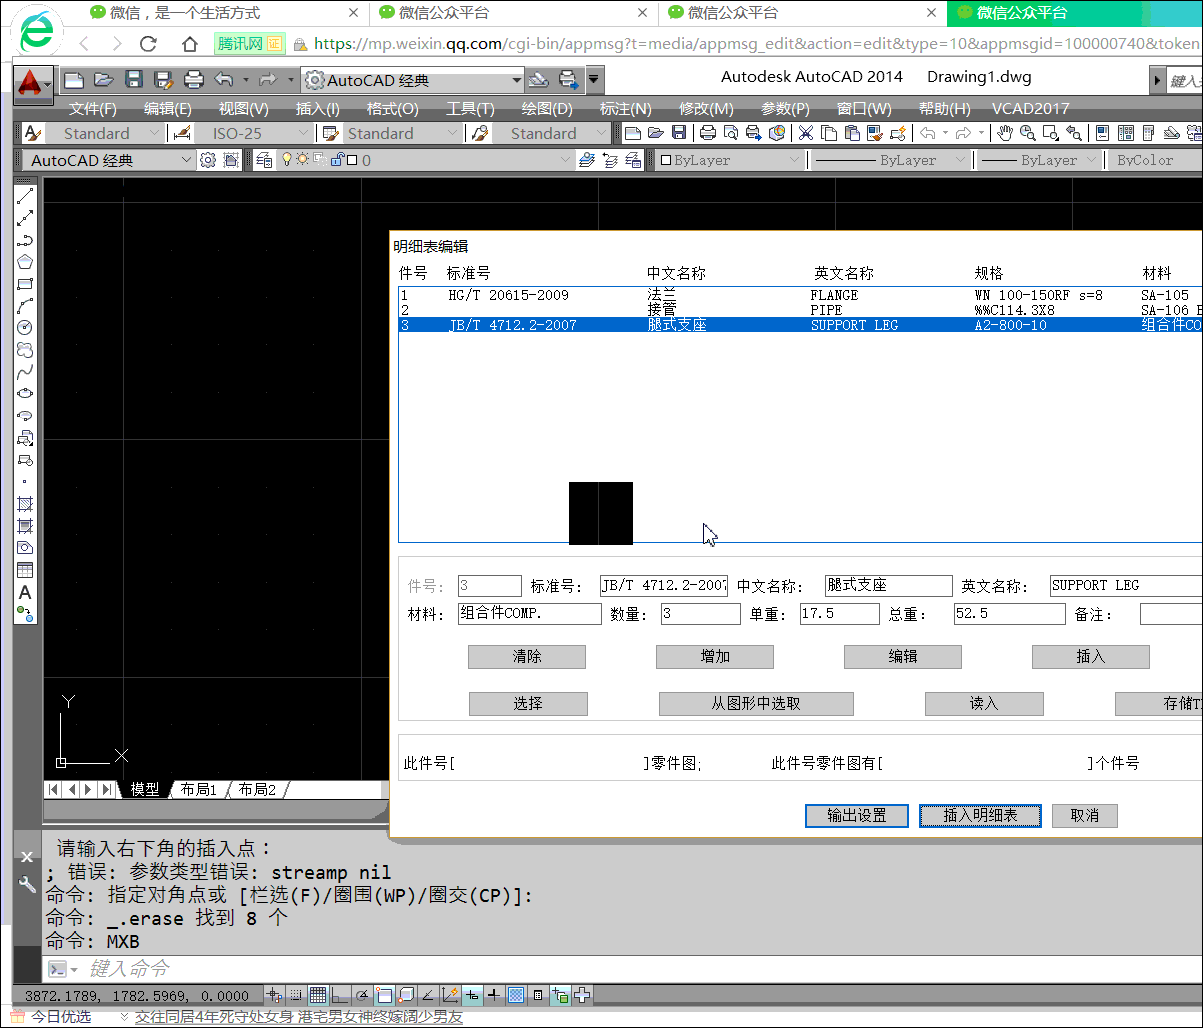Expand the AutoCAD 经典 workspace dropdown in title bar
The image size is (1203, 1028).
[x=517, y=80]
